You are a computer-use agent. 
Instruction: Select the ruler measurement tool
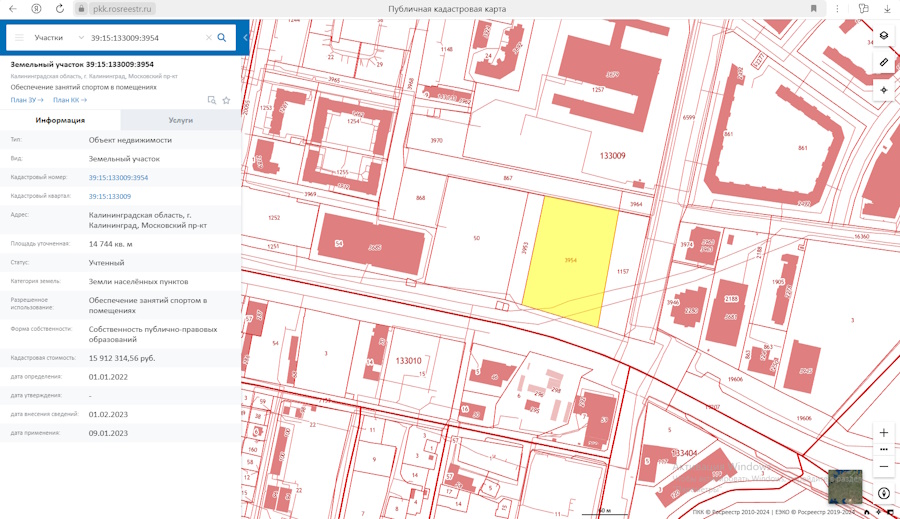pos(884,63)
